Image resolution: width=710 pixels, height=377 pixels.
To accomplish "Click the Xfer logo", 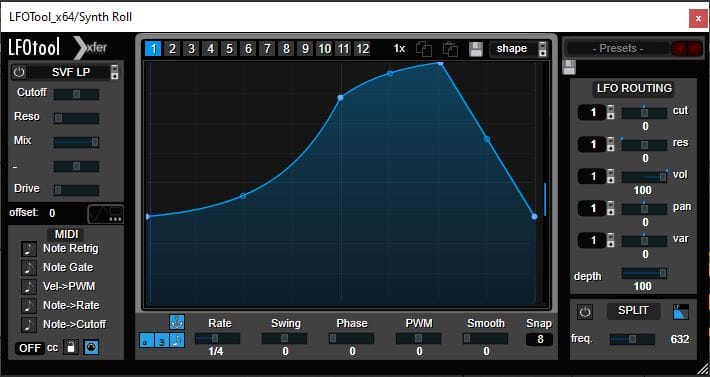I will [x=91, y=48].
